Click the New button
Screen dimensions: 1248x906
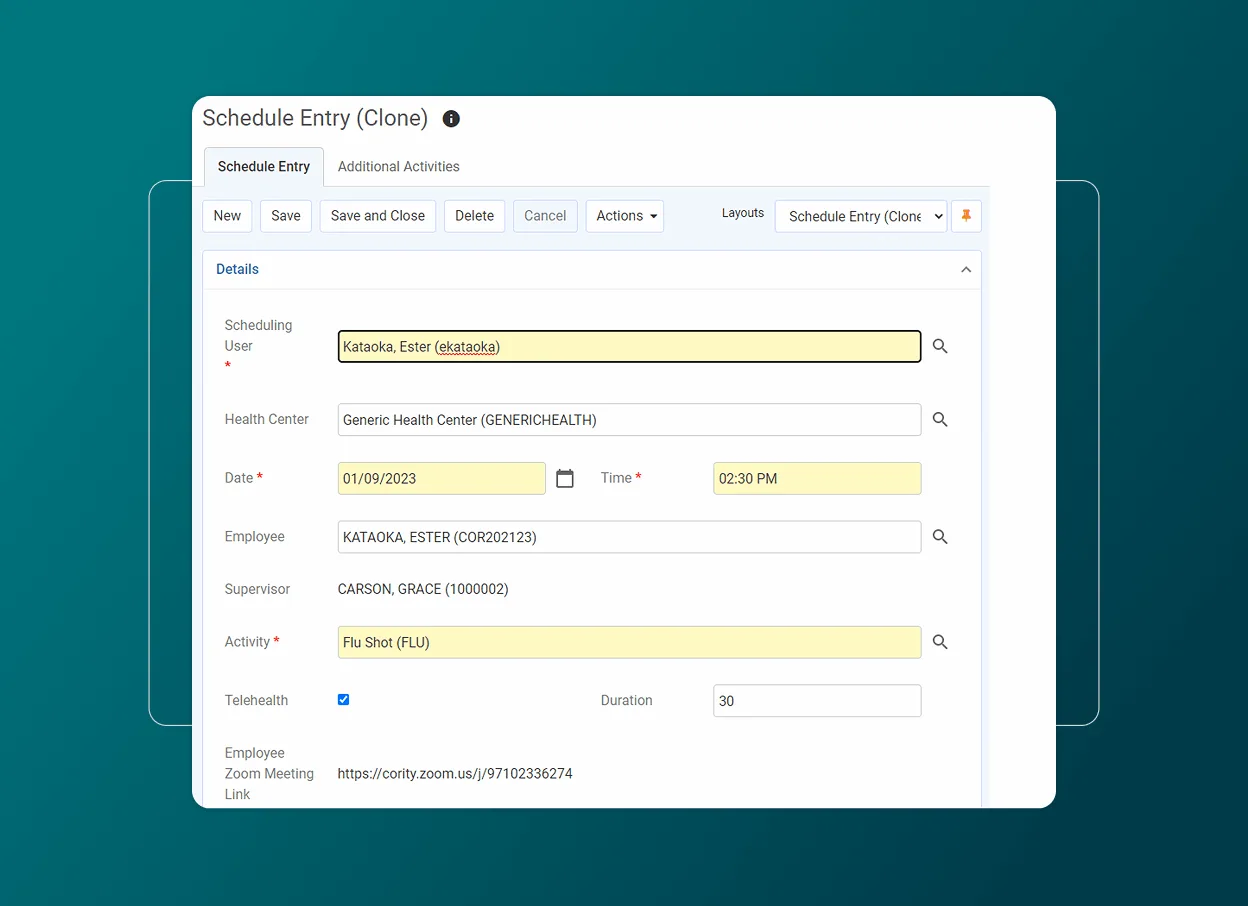coord(227,215)
